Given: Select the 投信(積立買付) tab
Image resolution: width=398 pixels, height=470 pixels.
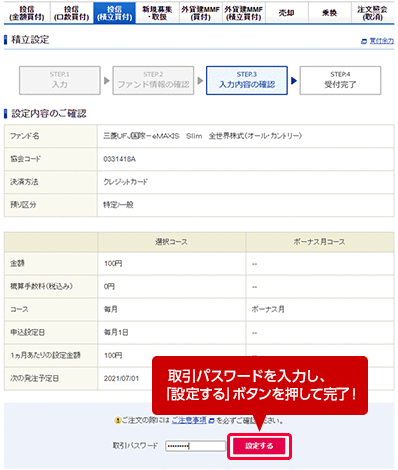Looking at the screenshot, I should tap(114, 13).
